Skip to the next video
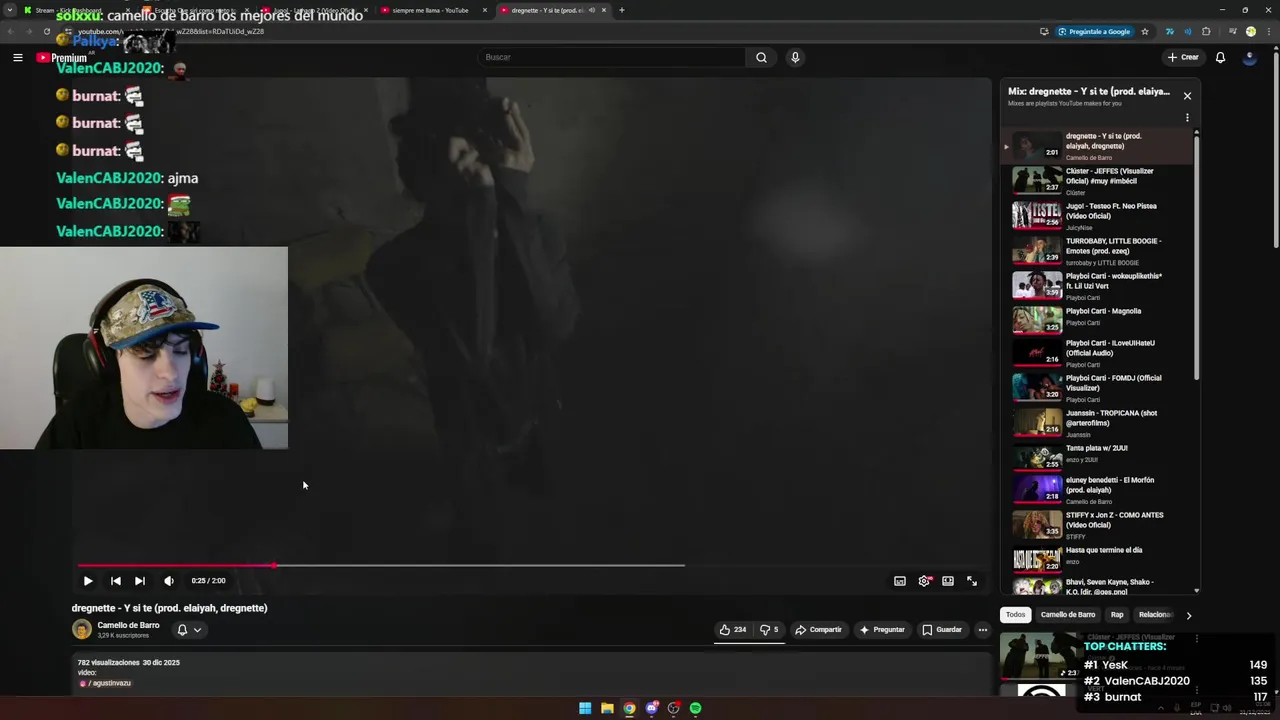The height and width of the screenshot is (720, 1280). 140,581
